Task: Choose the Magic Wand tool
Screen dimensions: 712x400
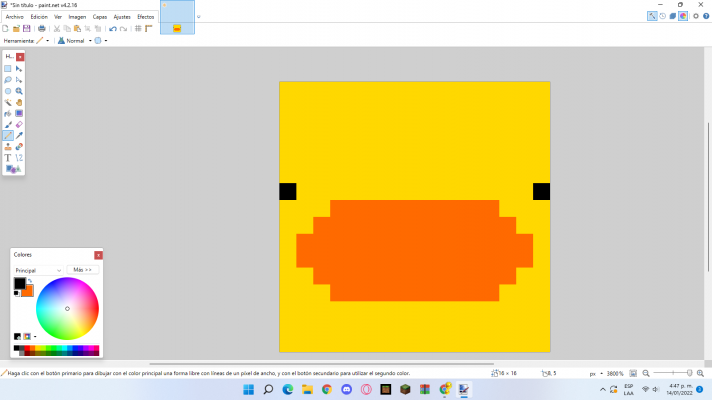Action: tap(8, 102)
